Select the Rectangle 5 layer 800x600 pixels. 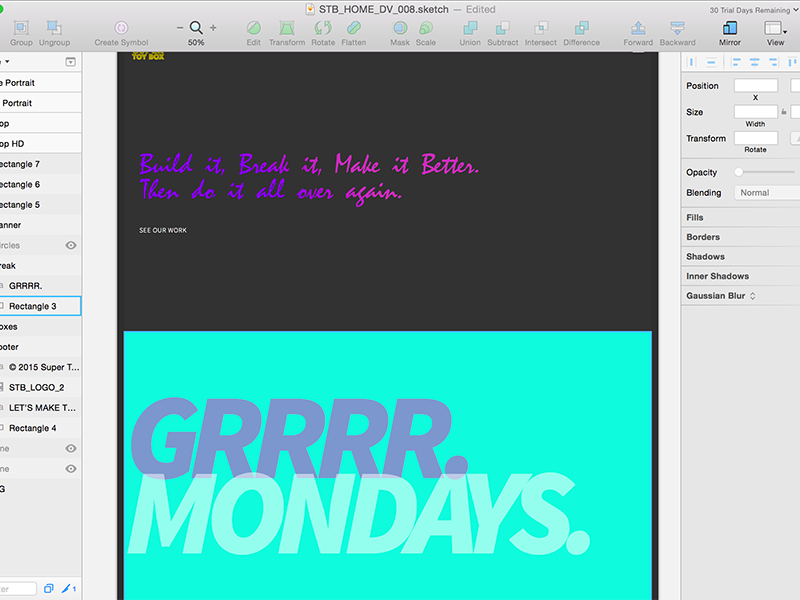click(x=40, y=205)
